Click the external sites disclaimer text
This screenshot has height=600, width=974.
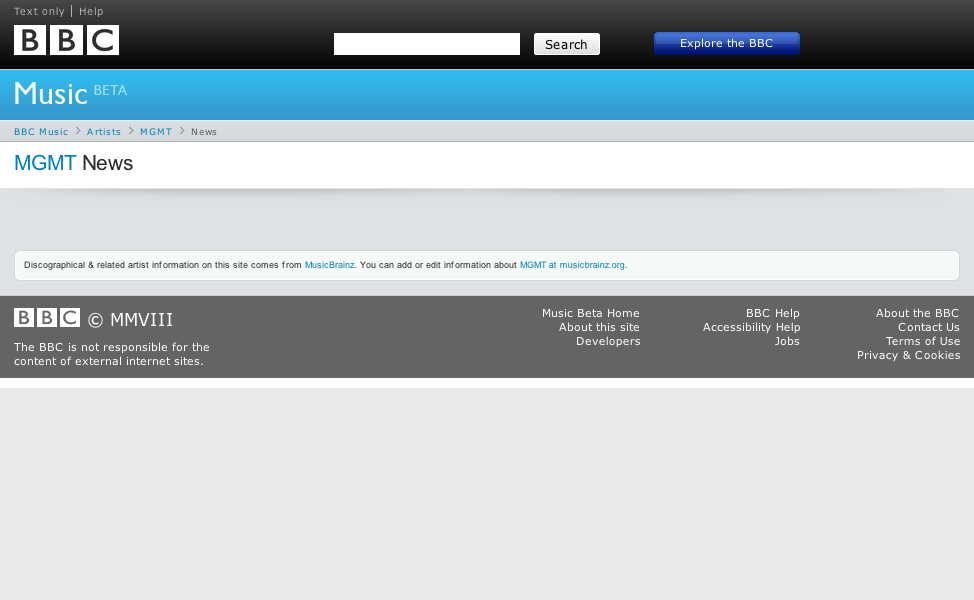click(112, 354)
